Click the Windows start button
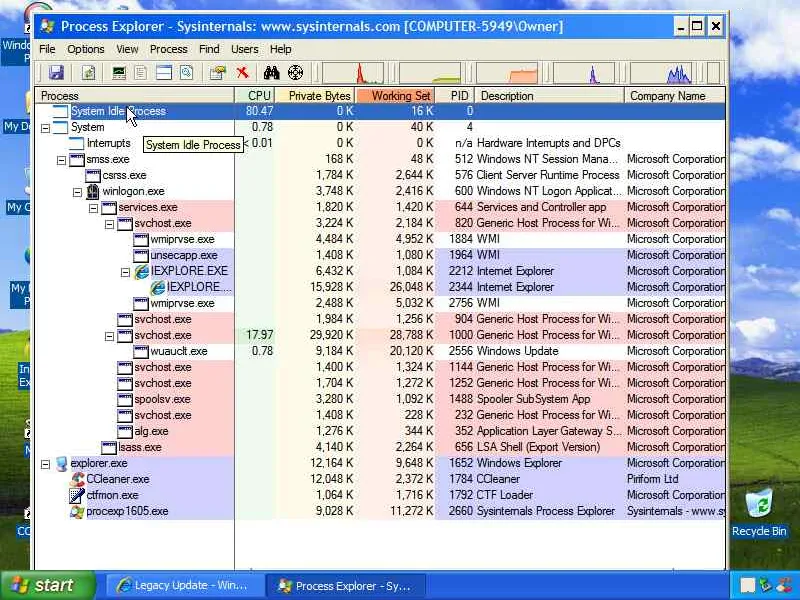 click(47, 585)
